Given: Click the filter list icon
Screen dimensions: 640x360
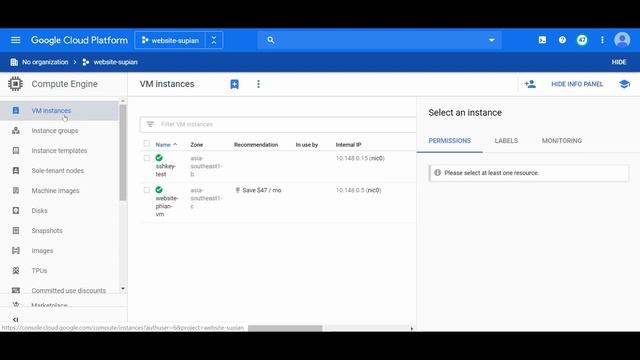Looking at the screenshot, I should [x=150, y=124].
